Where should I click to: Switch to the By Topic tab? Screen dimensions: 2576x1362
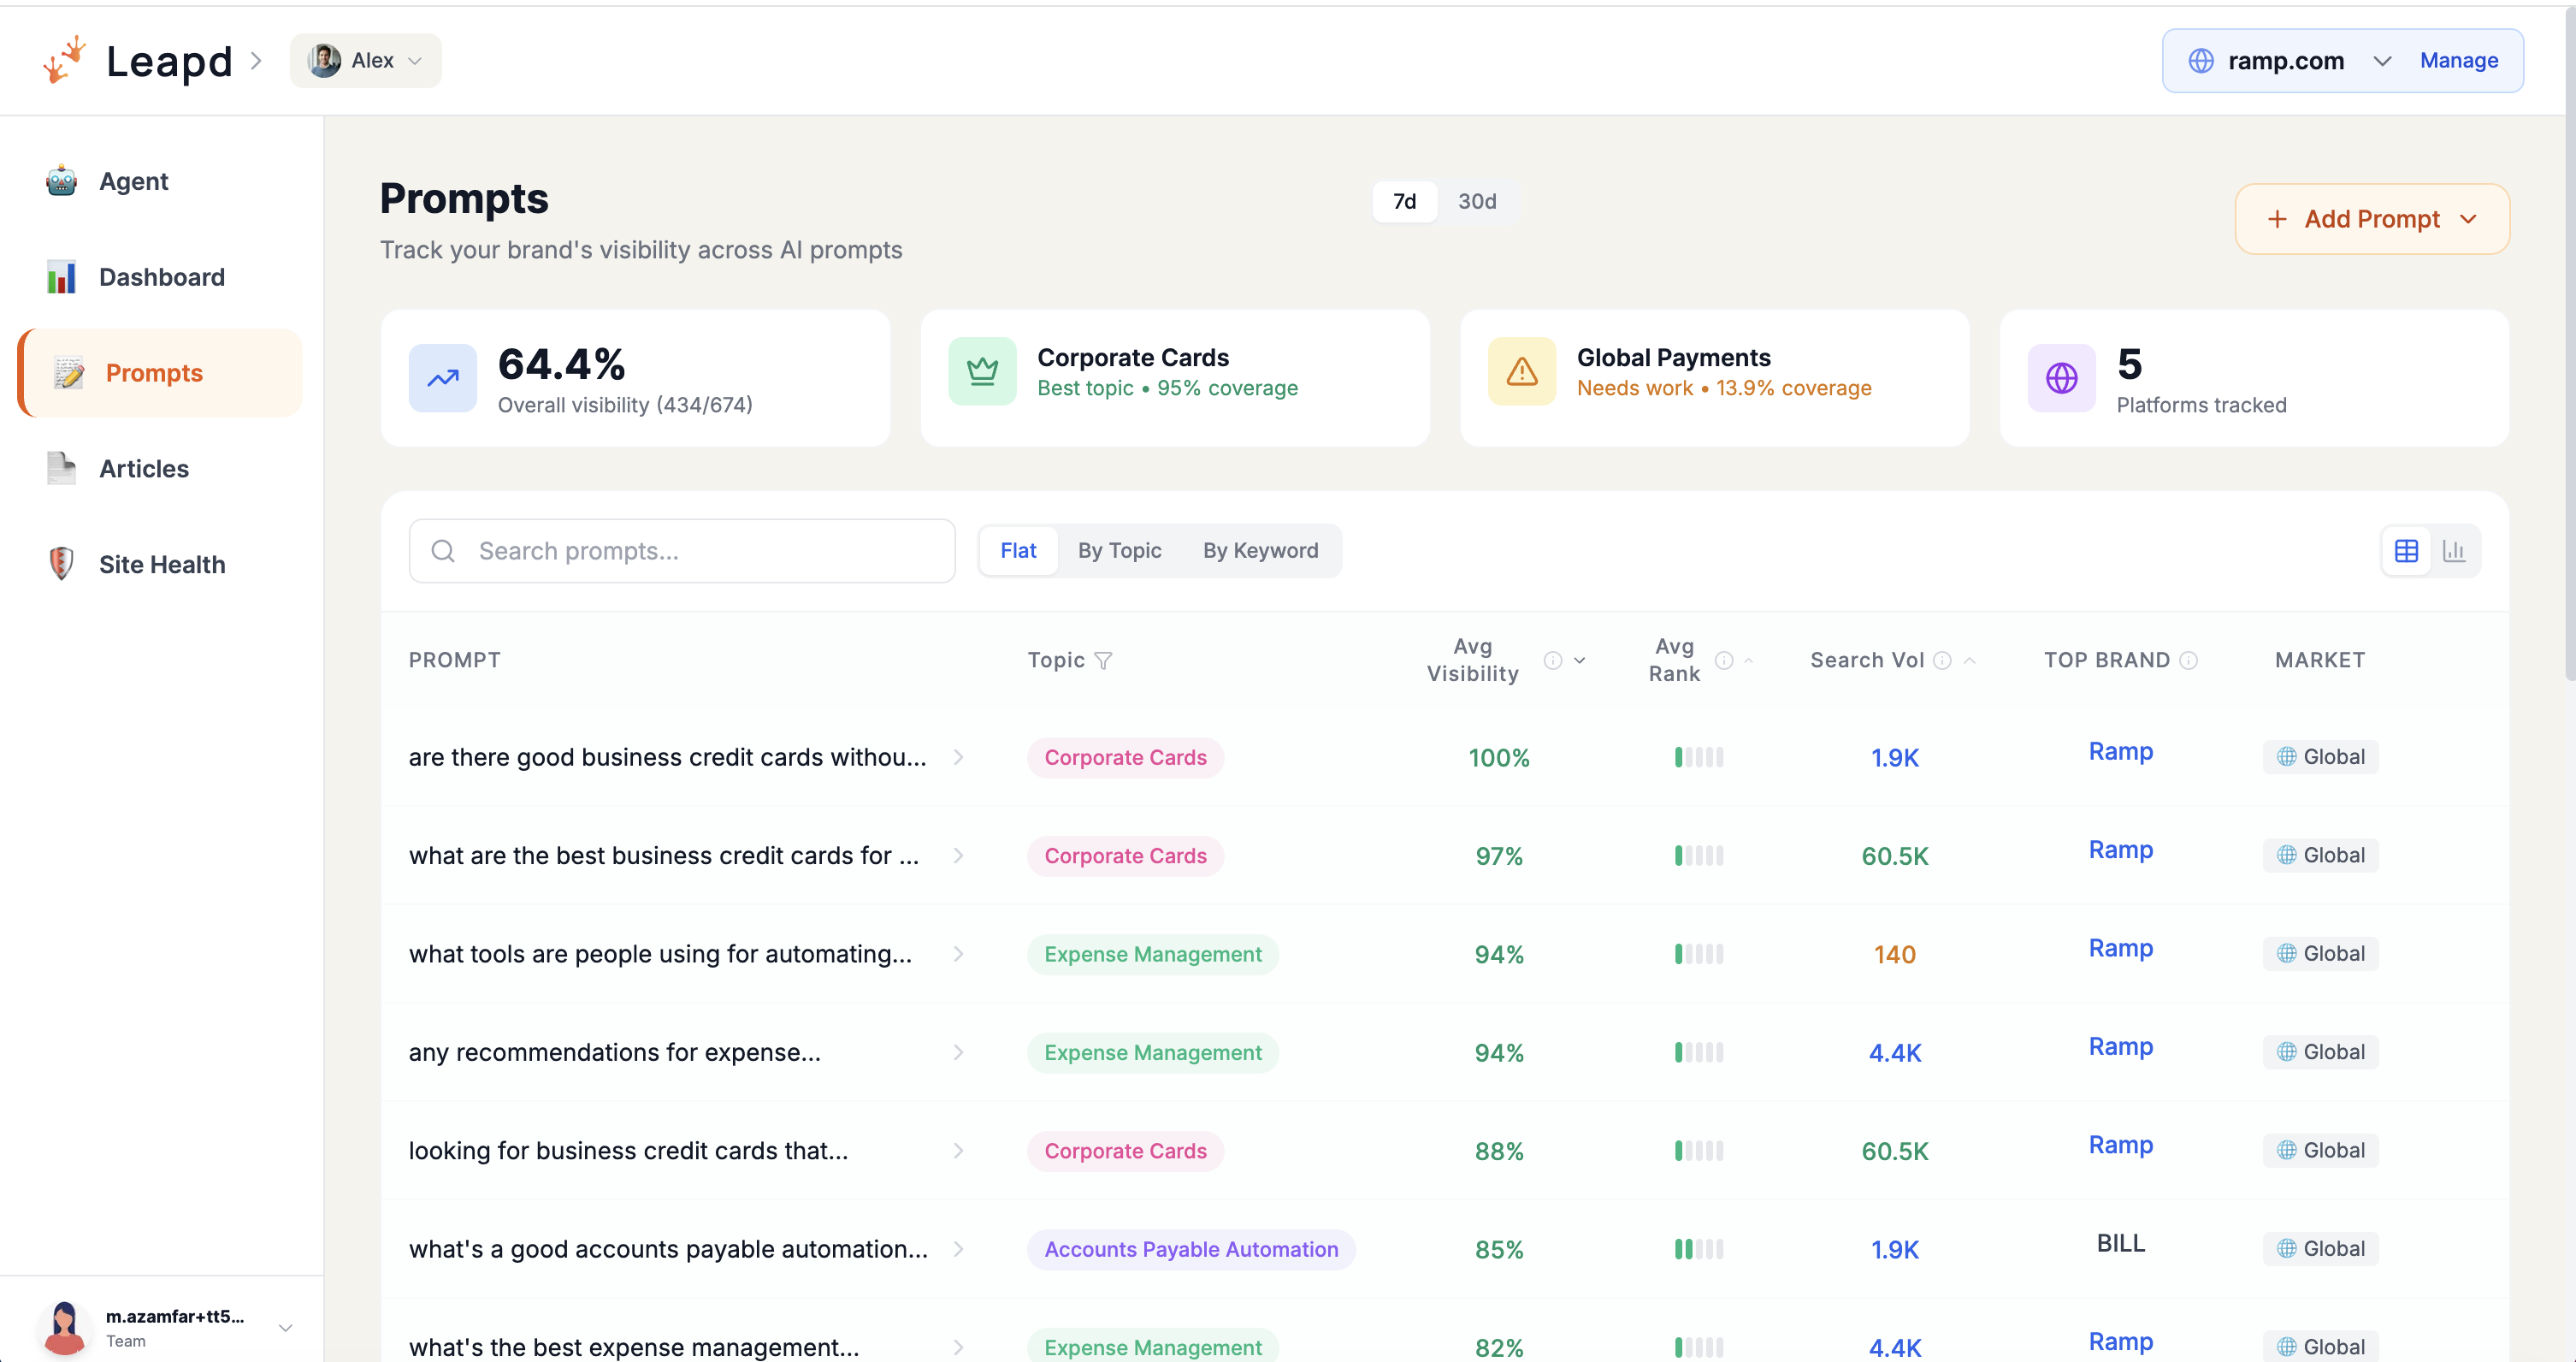tap(1119, 550)
